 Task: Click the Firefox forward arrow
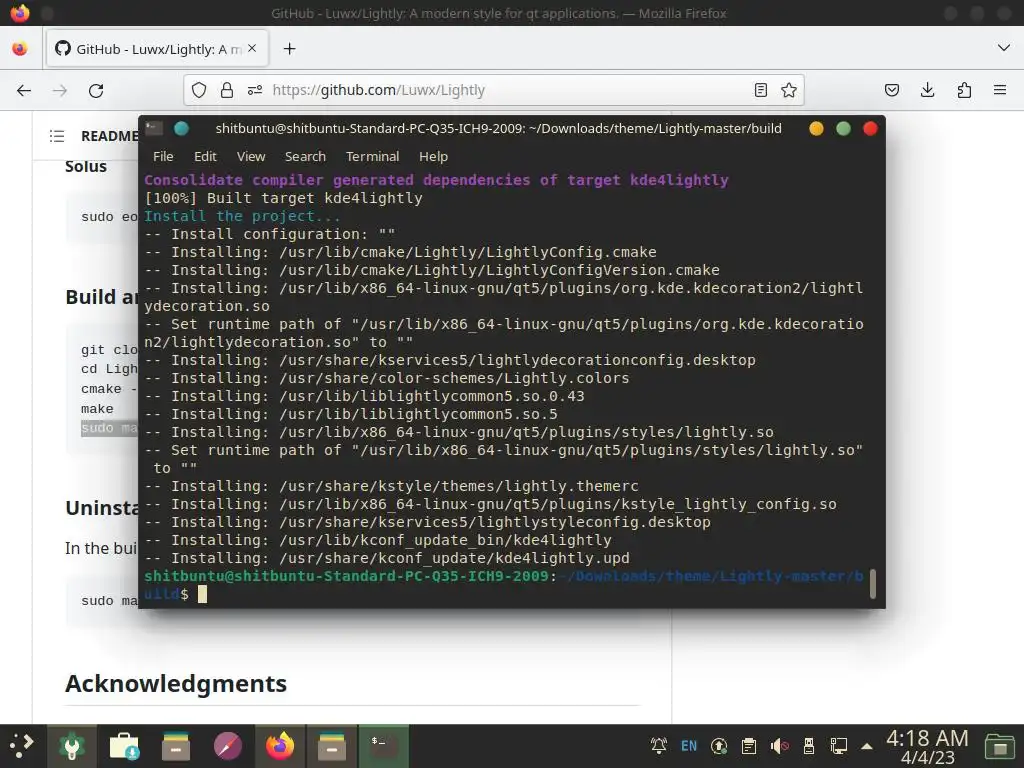click(60, 90)
